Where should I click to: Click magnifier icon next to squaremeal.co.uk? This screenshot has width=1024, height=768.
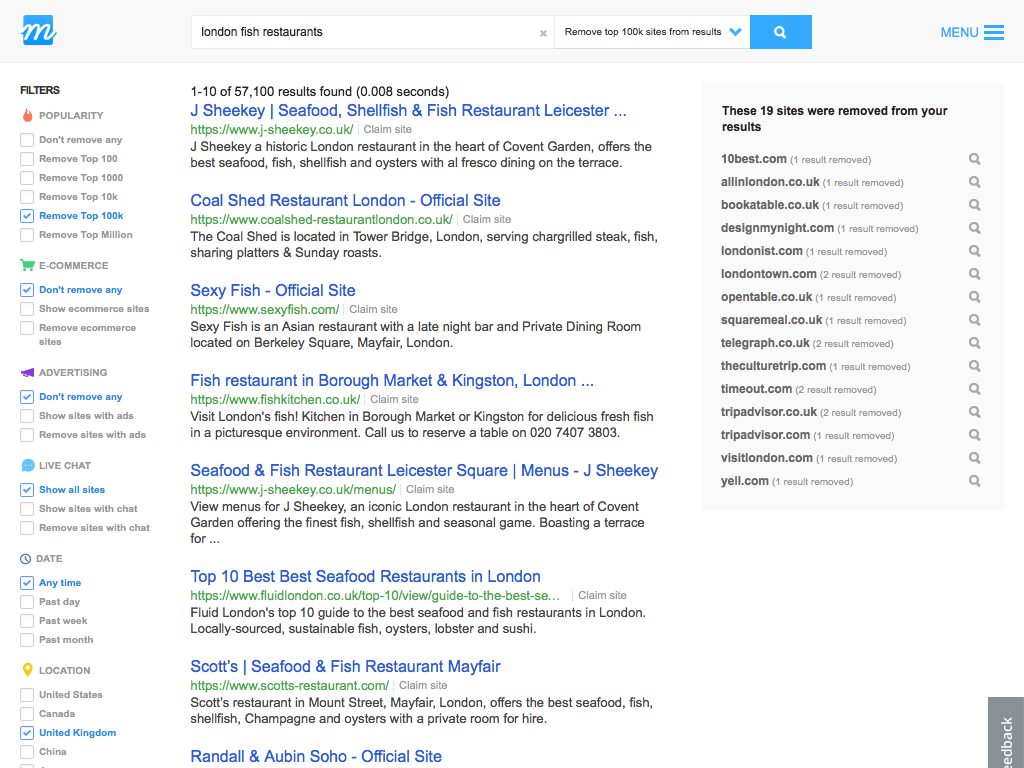click(x=974, y=320)
